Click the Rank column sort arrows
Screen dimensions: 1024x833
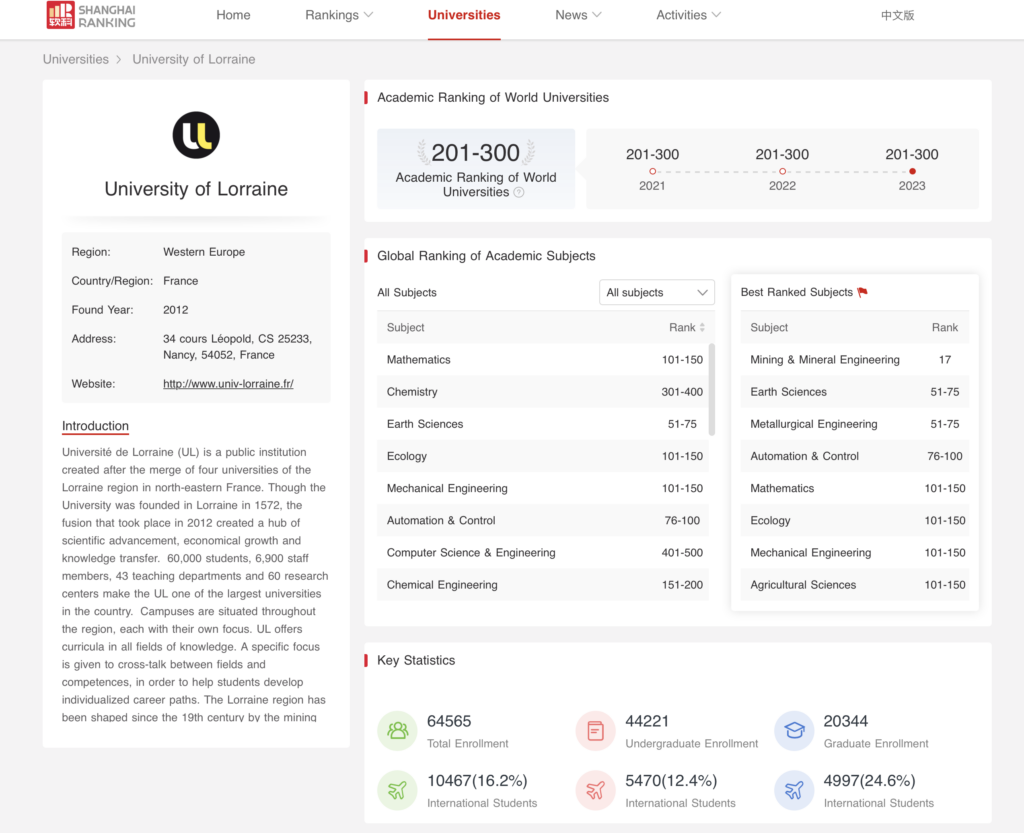click(702, 328)
